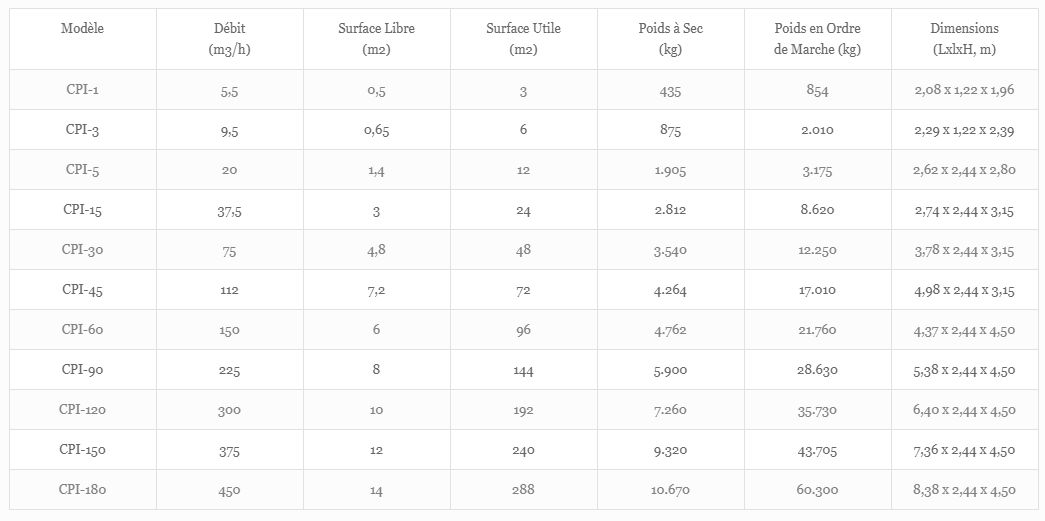Click the Surface Libre (m2) header
Image resolution: width=1045 pixels, height=521 pixels.
376,39
